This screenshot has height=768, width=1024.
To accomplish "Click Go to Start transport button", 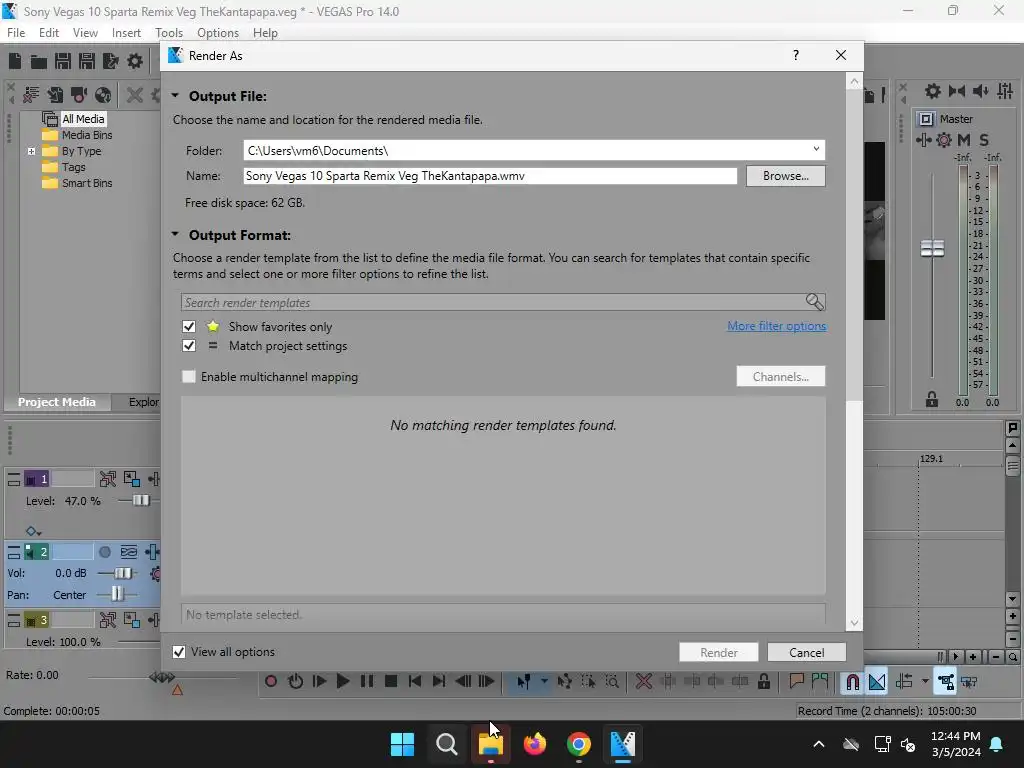I will pyautogui.click(x=415, y=681).
